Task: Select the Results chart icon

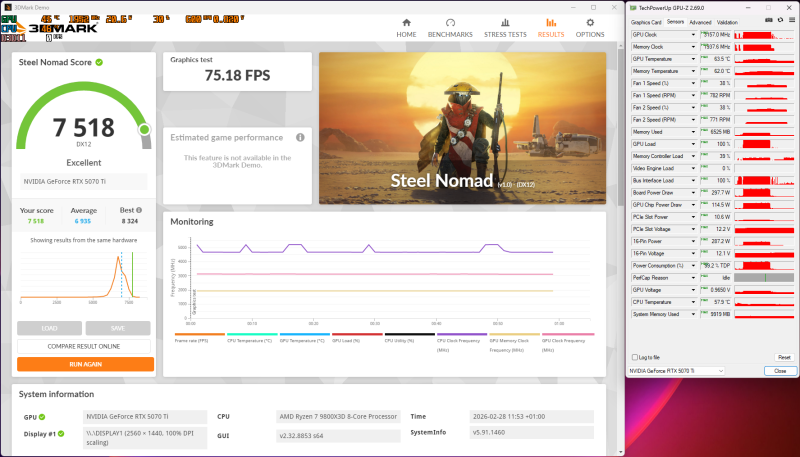Action: tap(551, 22)
